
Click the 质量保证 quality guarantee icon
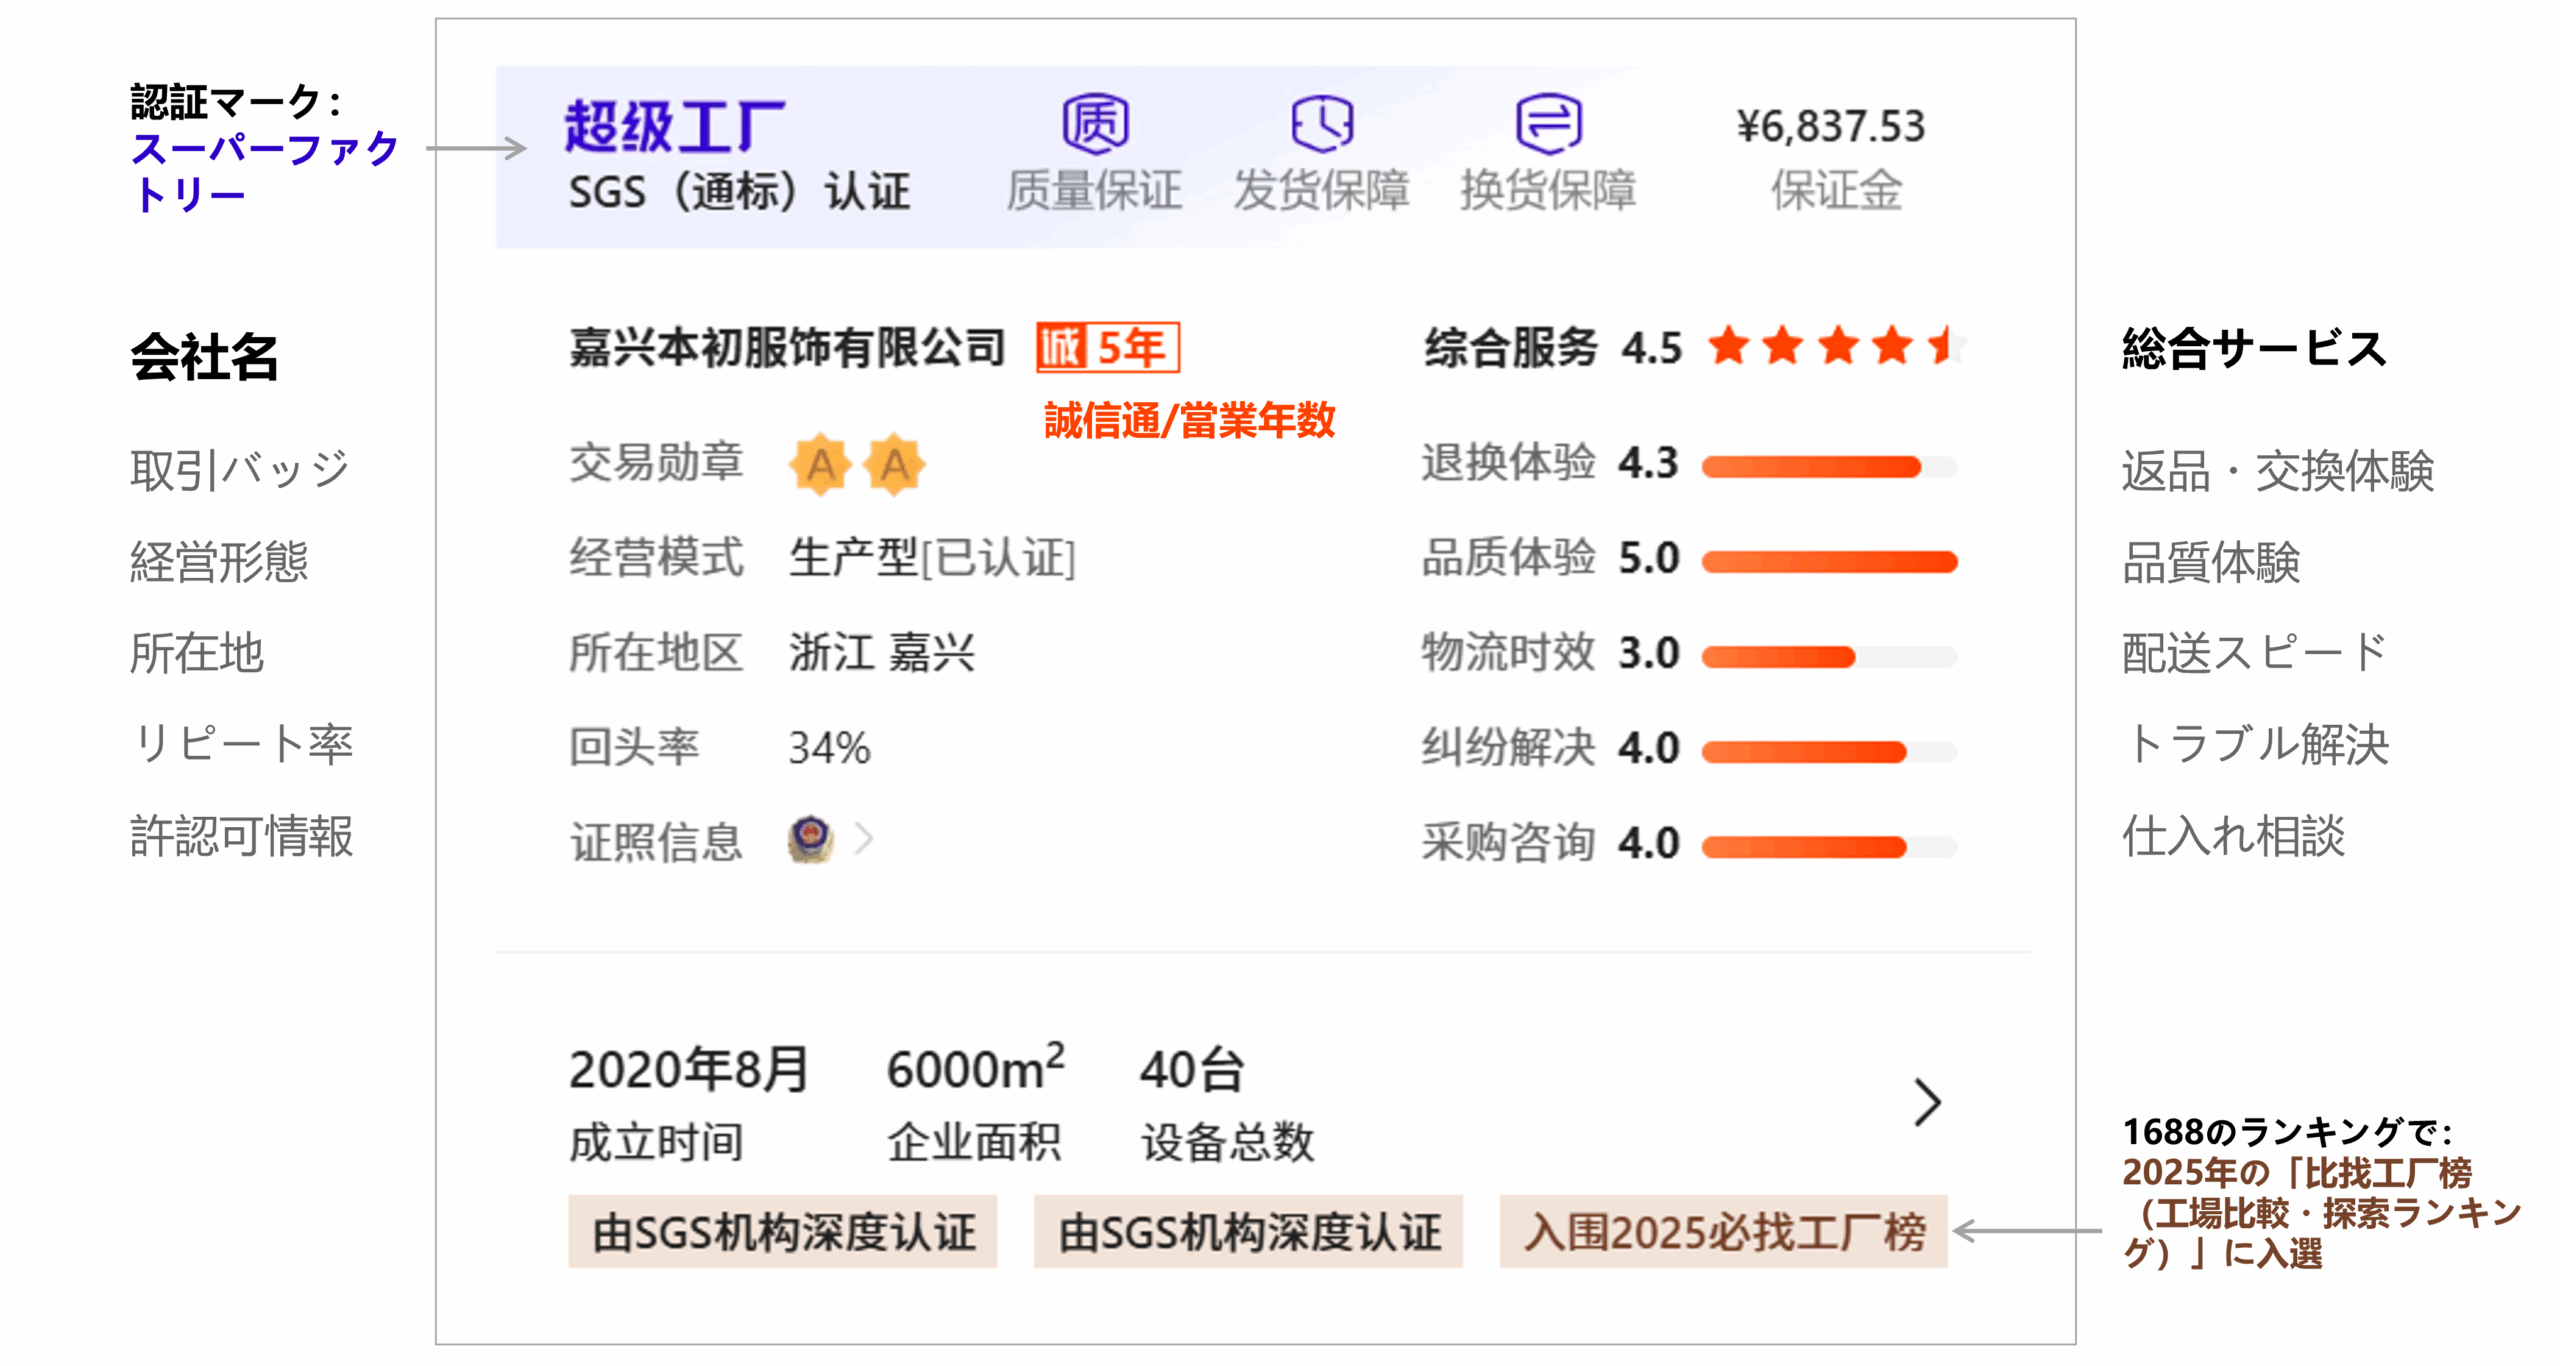click(1095, 125)
